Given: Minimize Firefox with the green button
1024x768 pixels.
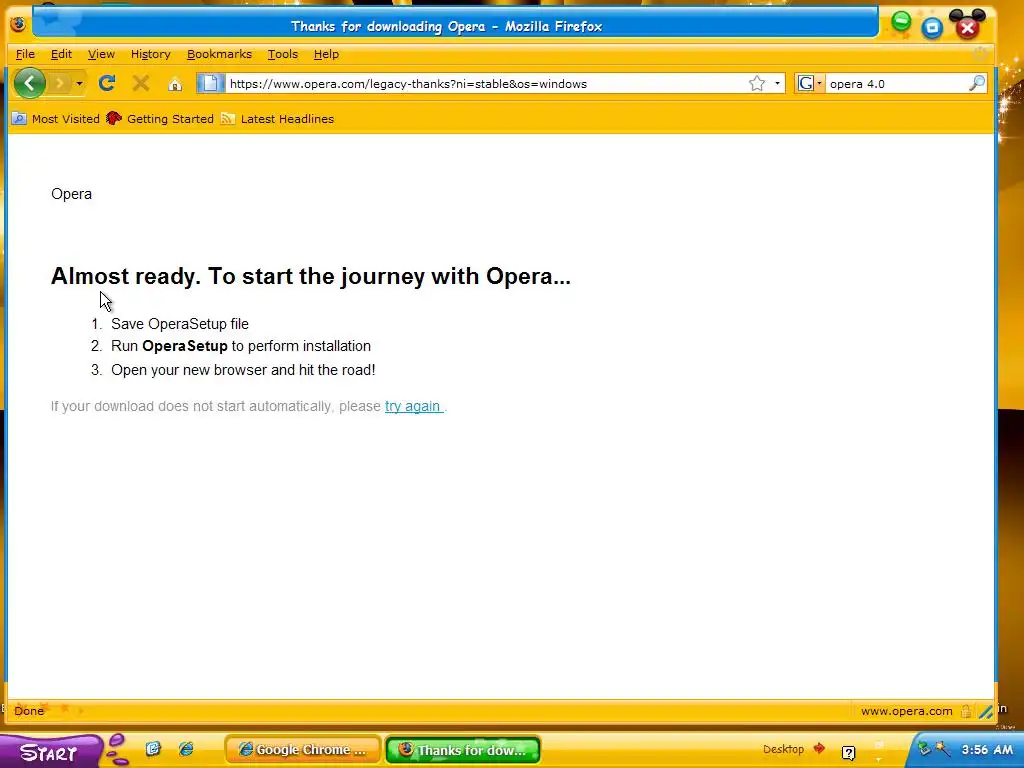Looking at the screenshot, I should [x=901, y=22].
